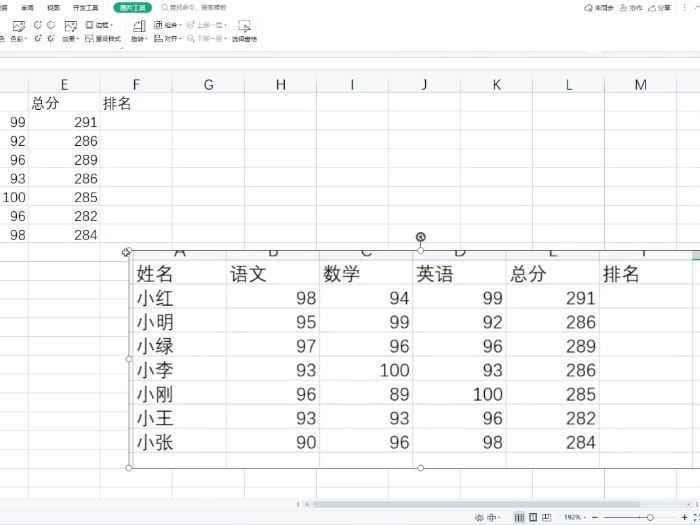
Task: Switch to page break preview icon
Action: click(546, 517)
